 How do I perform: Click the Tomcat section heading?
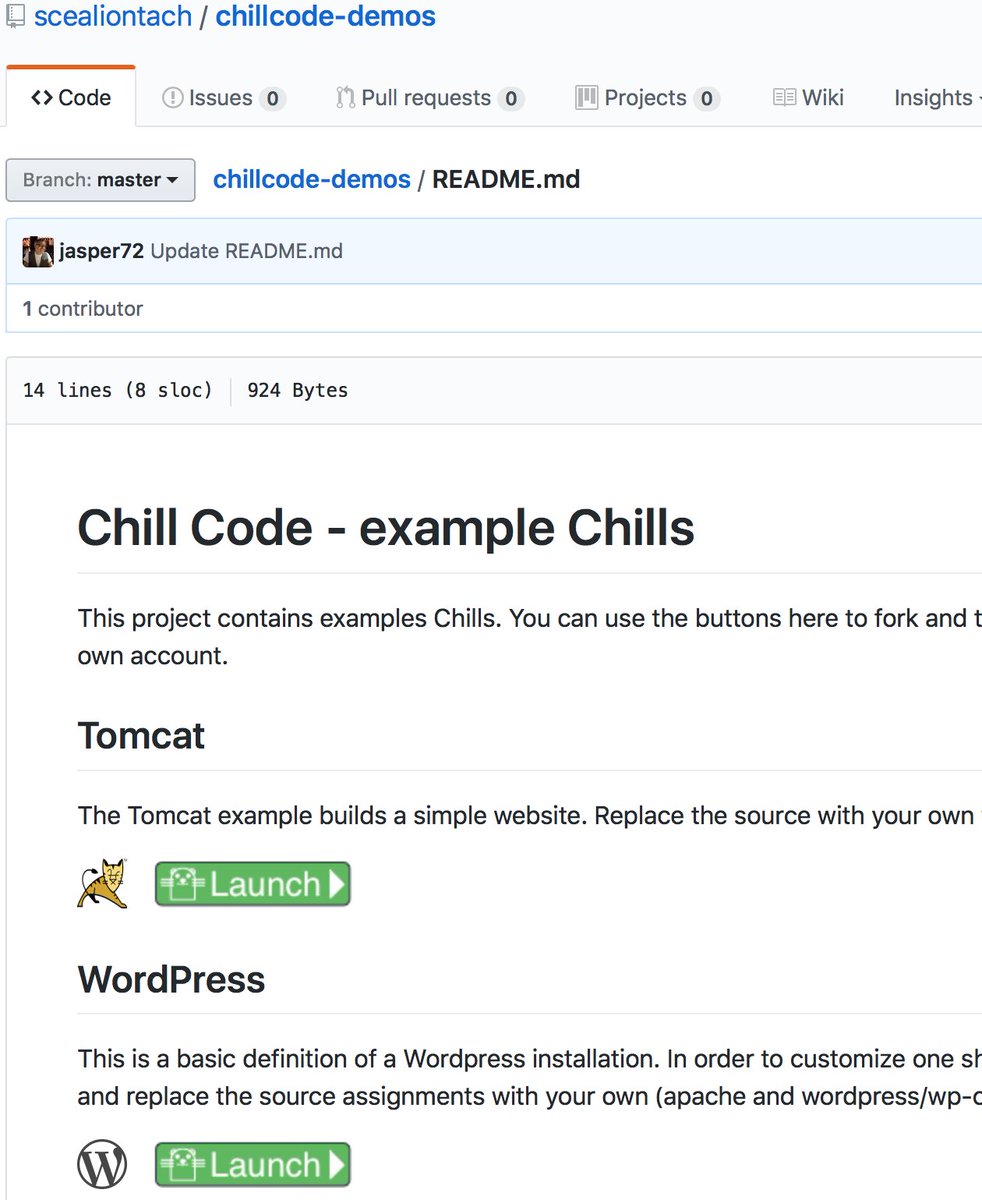click(x=141, y=736)
